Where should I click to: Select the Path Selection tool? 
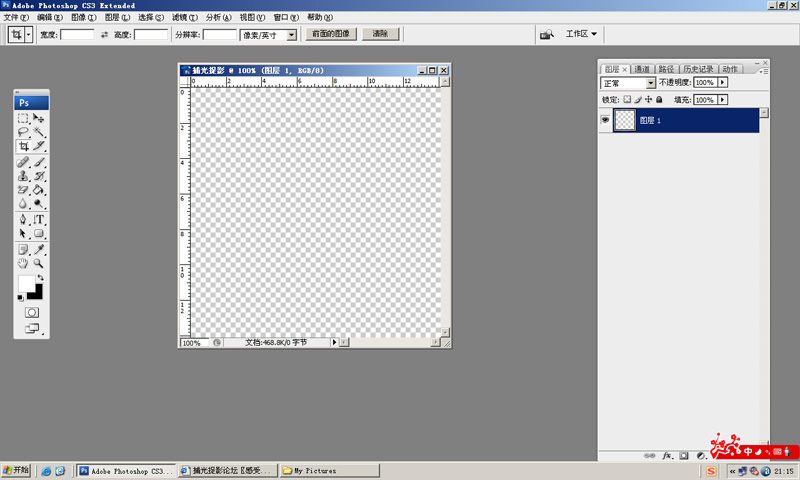click(23, 234)
